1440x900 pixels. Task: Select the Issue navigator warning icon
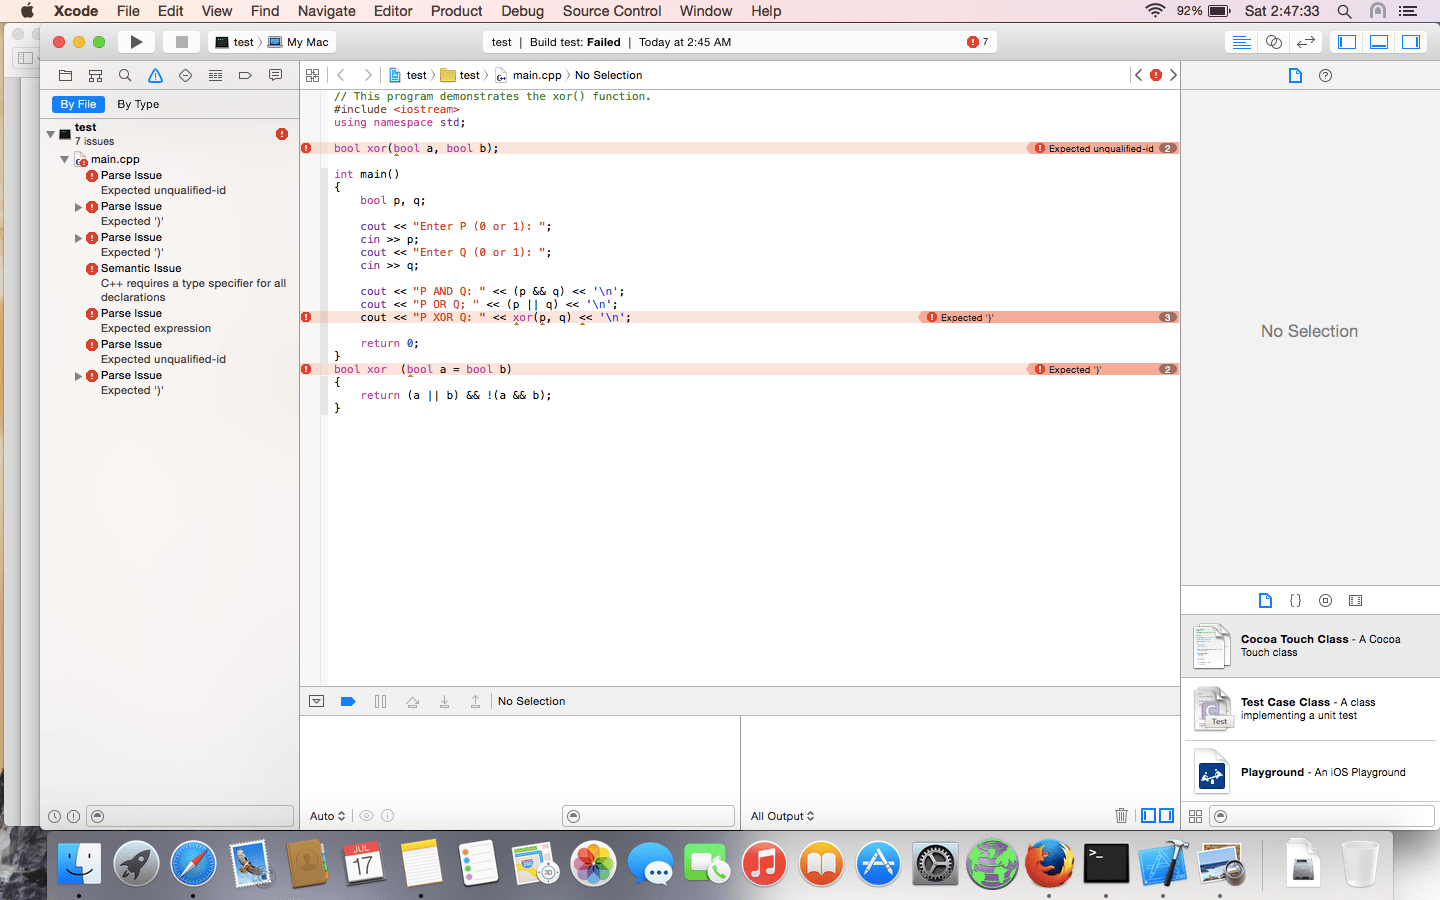point(155,75)
